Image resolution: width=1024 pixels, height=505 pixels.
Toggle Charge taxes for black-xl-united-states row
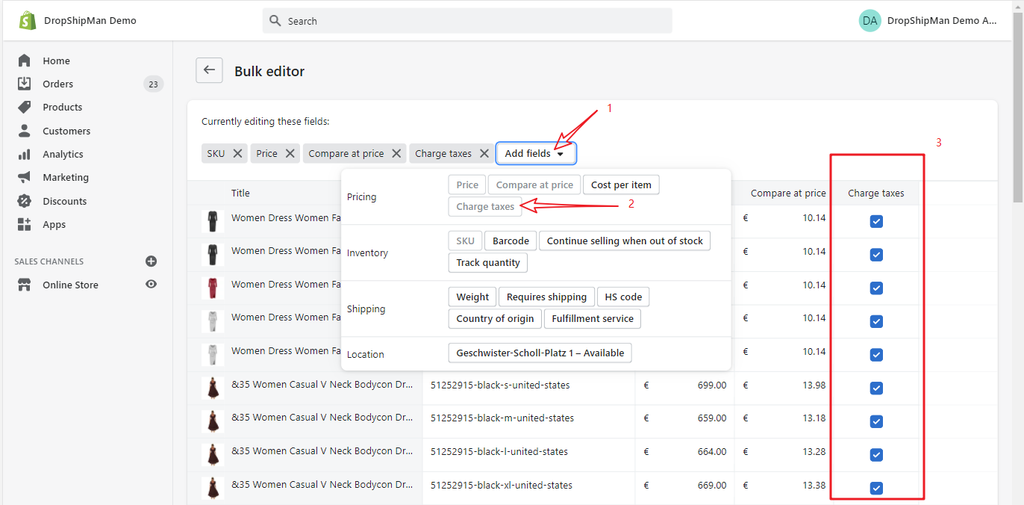(x=876, y=488)
